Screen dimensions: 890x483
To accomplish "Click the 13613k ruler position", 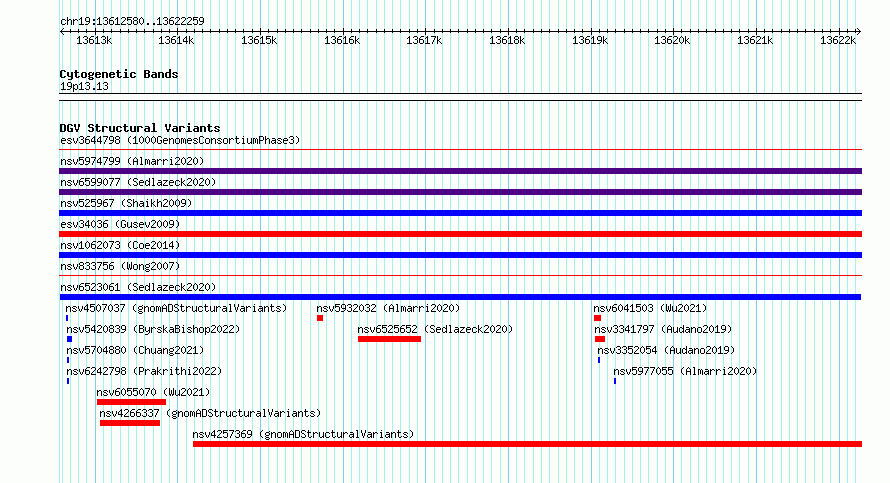I will click(94, 40).
